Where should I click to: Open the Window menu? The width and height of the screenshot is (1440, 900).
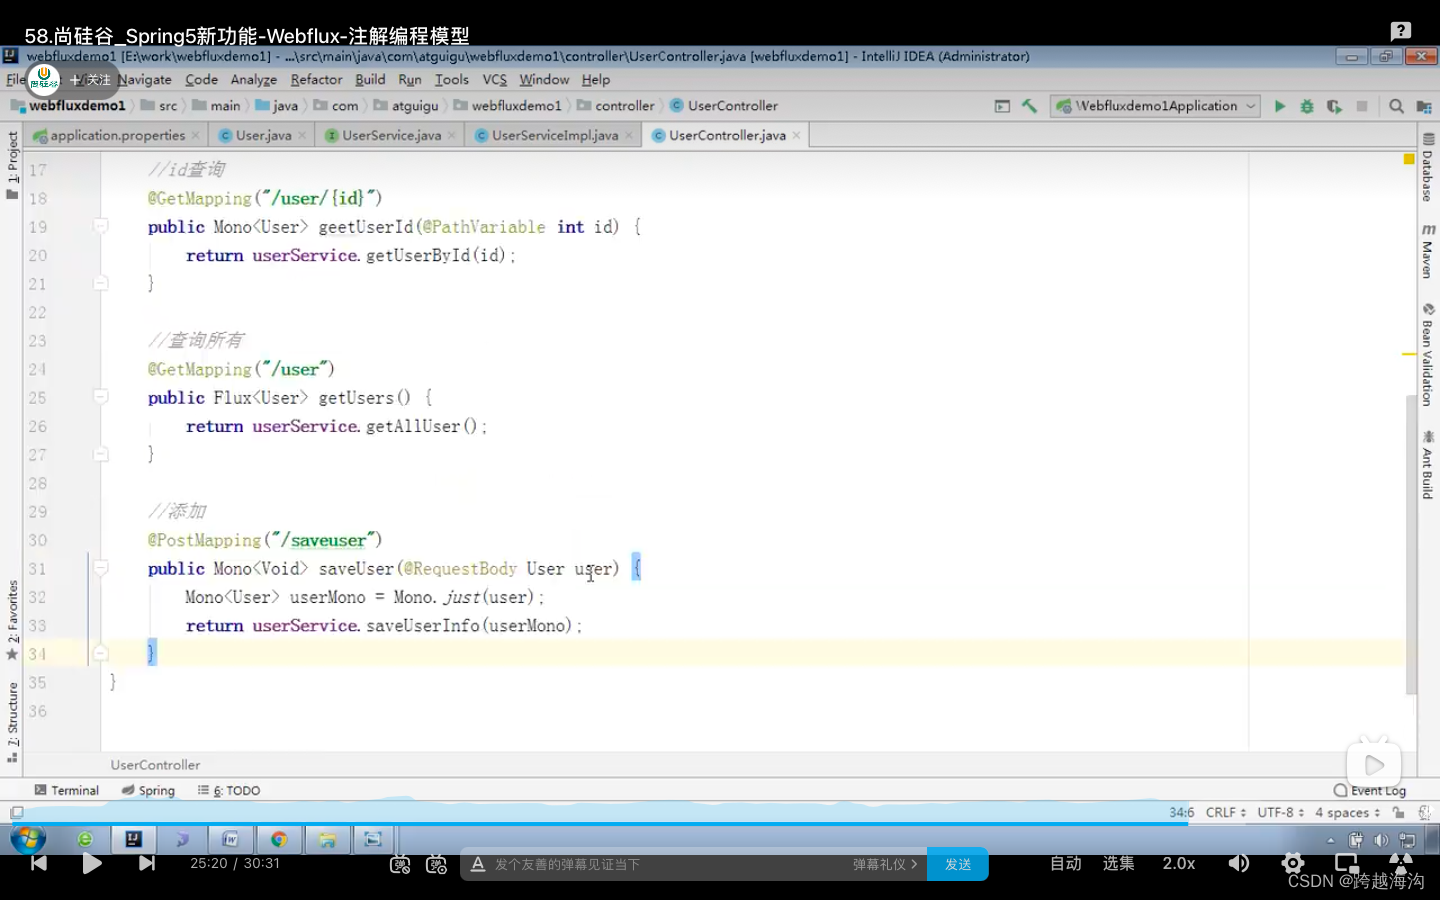coord(544,80)
